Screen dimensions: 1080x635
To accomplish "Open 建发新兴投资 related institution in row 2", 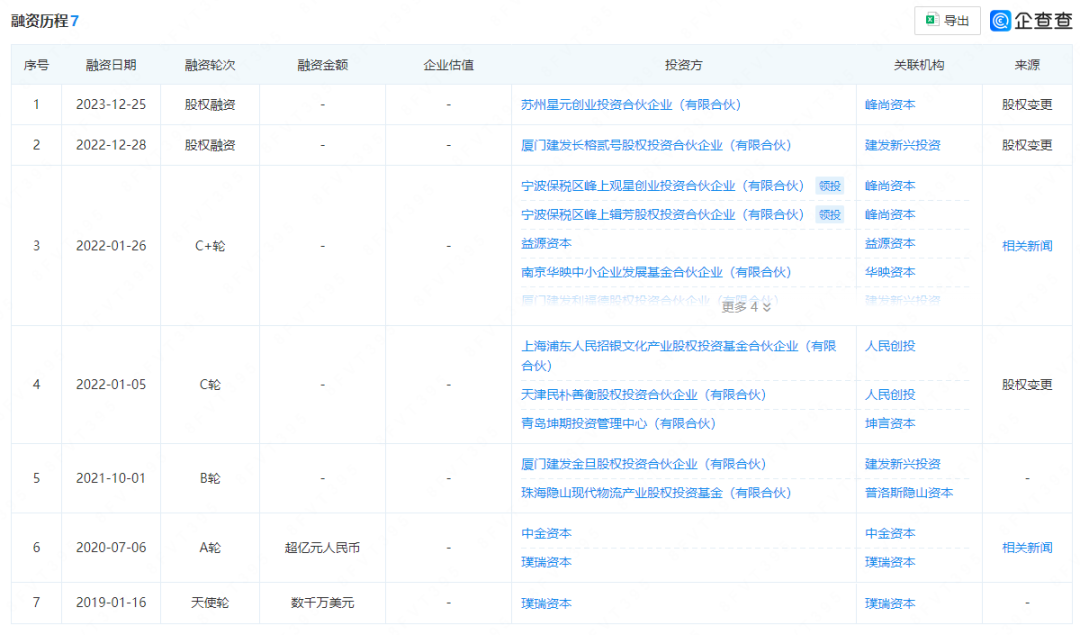I will 902,145.
